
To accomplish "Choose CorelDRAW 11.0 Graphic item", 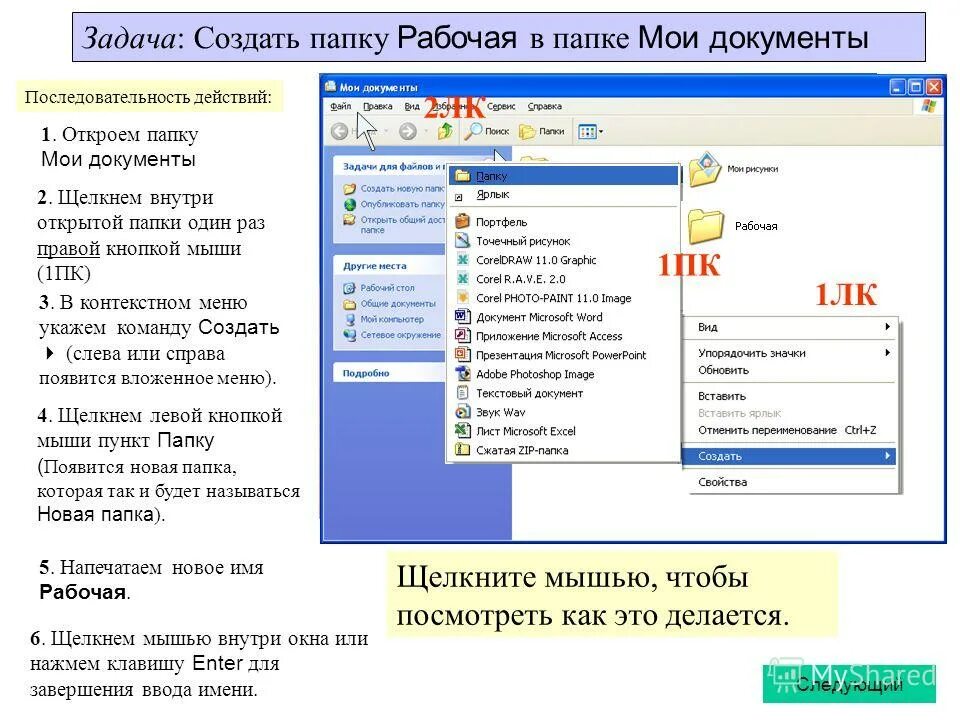I will point(564,260).
